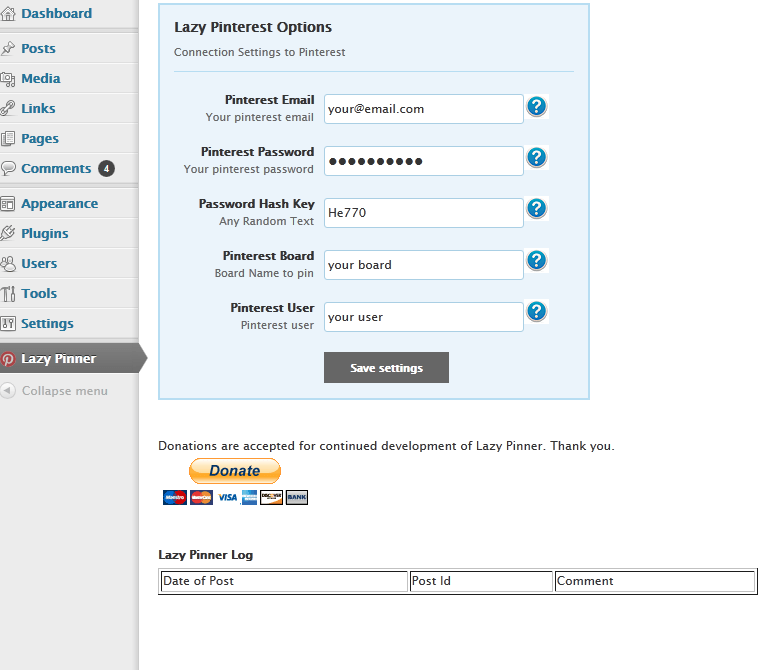Focus the Pinterest Board input field
This screenshot has height=670, width=765.
(x=423, y=265)
